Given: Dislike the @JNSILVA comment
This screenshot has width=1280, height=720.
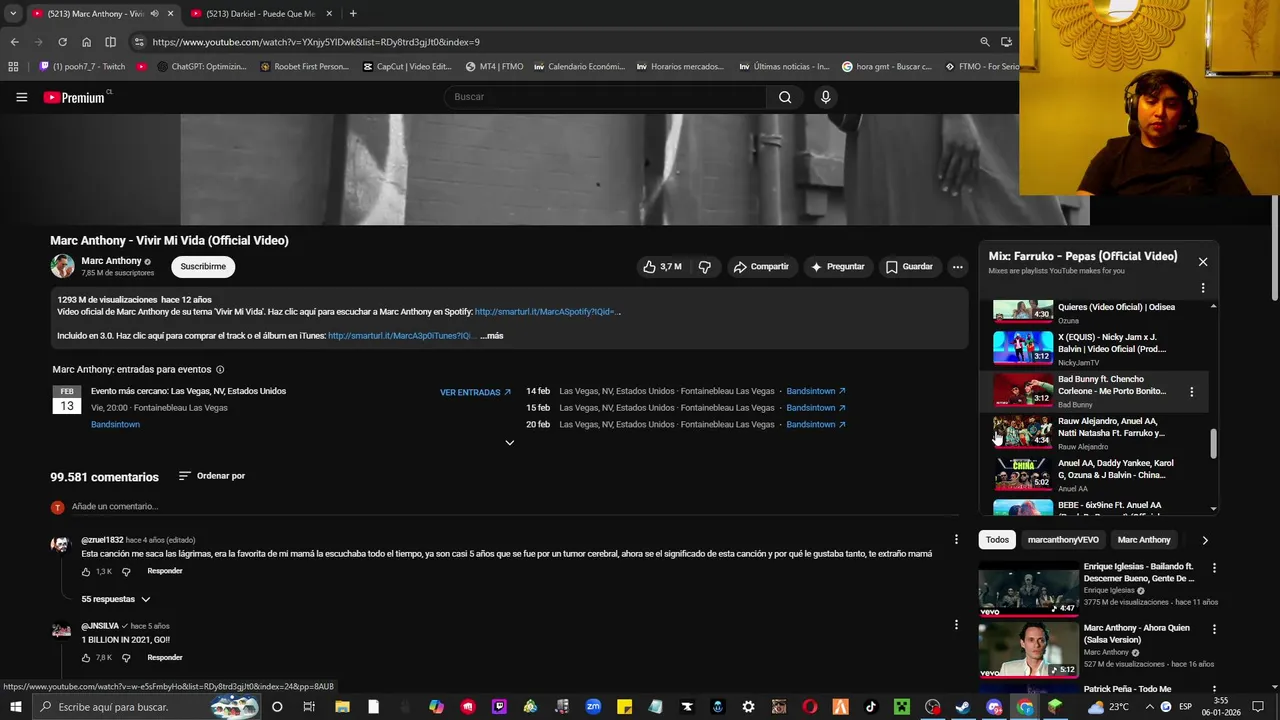Looking at the screenshot, I should tap(126, 658).
